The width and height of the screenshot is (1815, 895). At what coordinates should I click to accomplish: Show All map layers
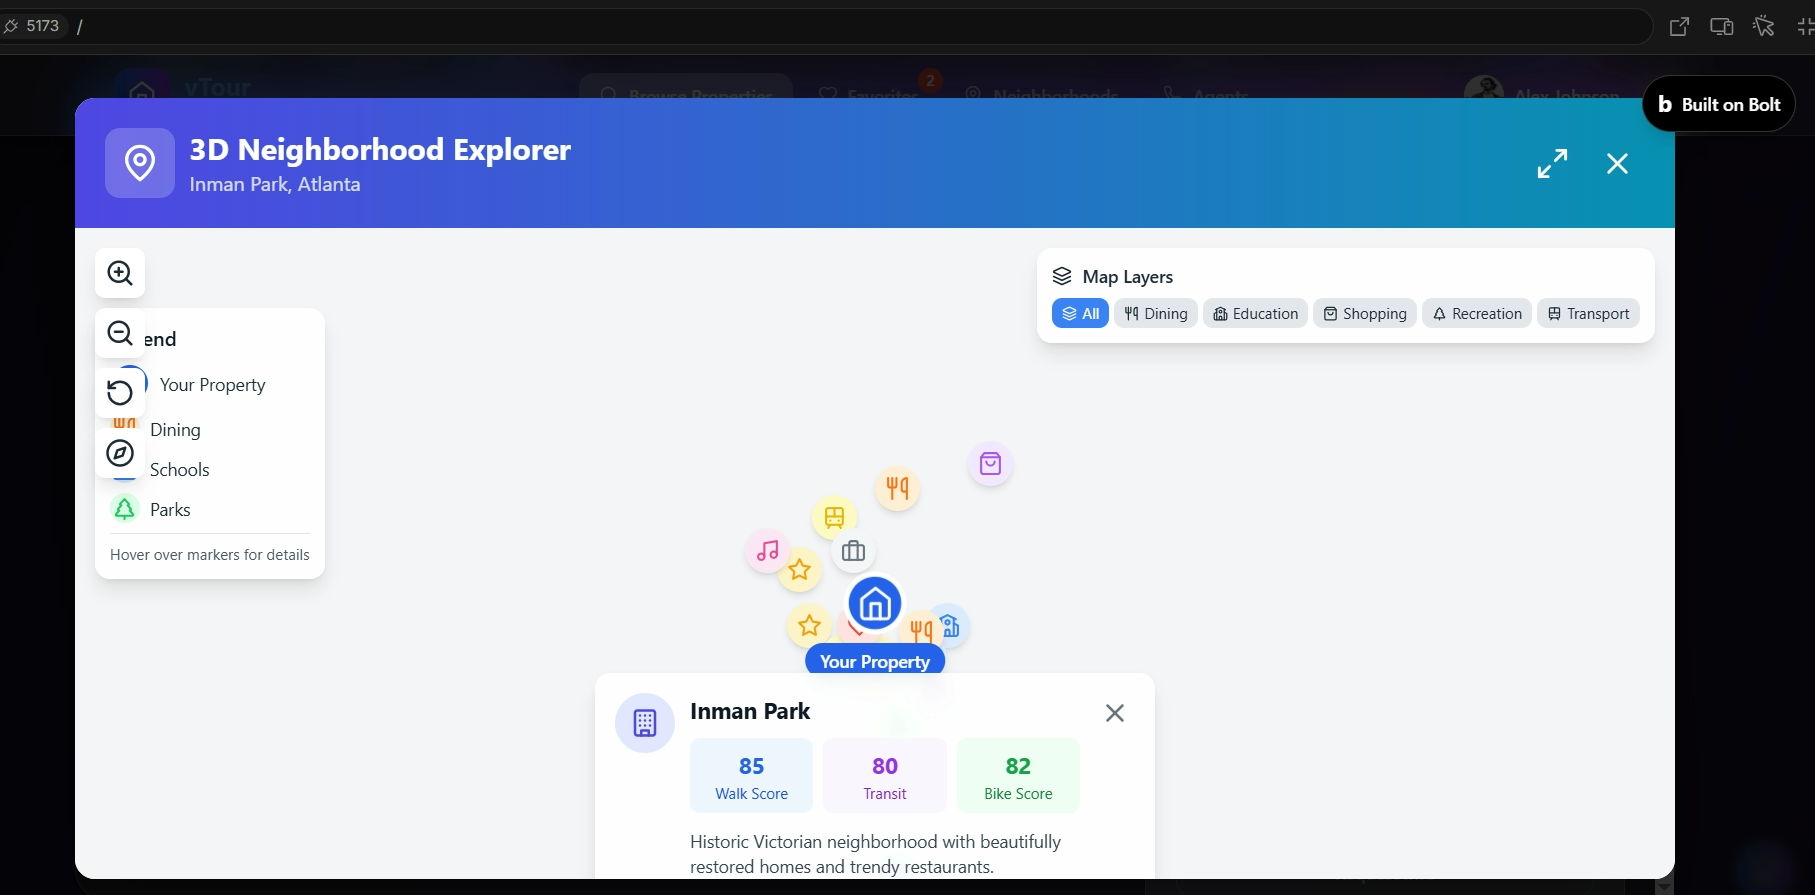(1080, 313)
